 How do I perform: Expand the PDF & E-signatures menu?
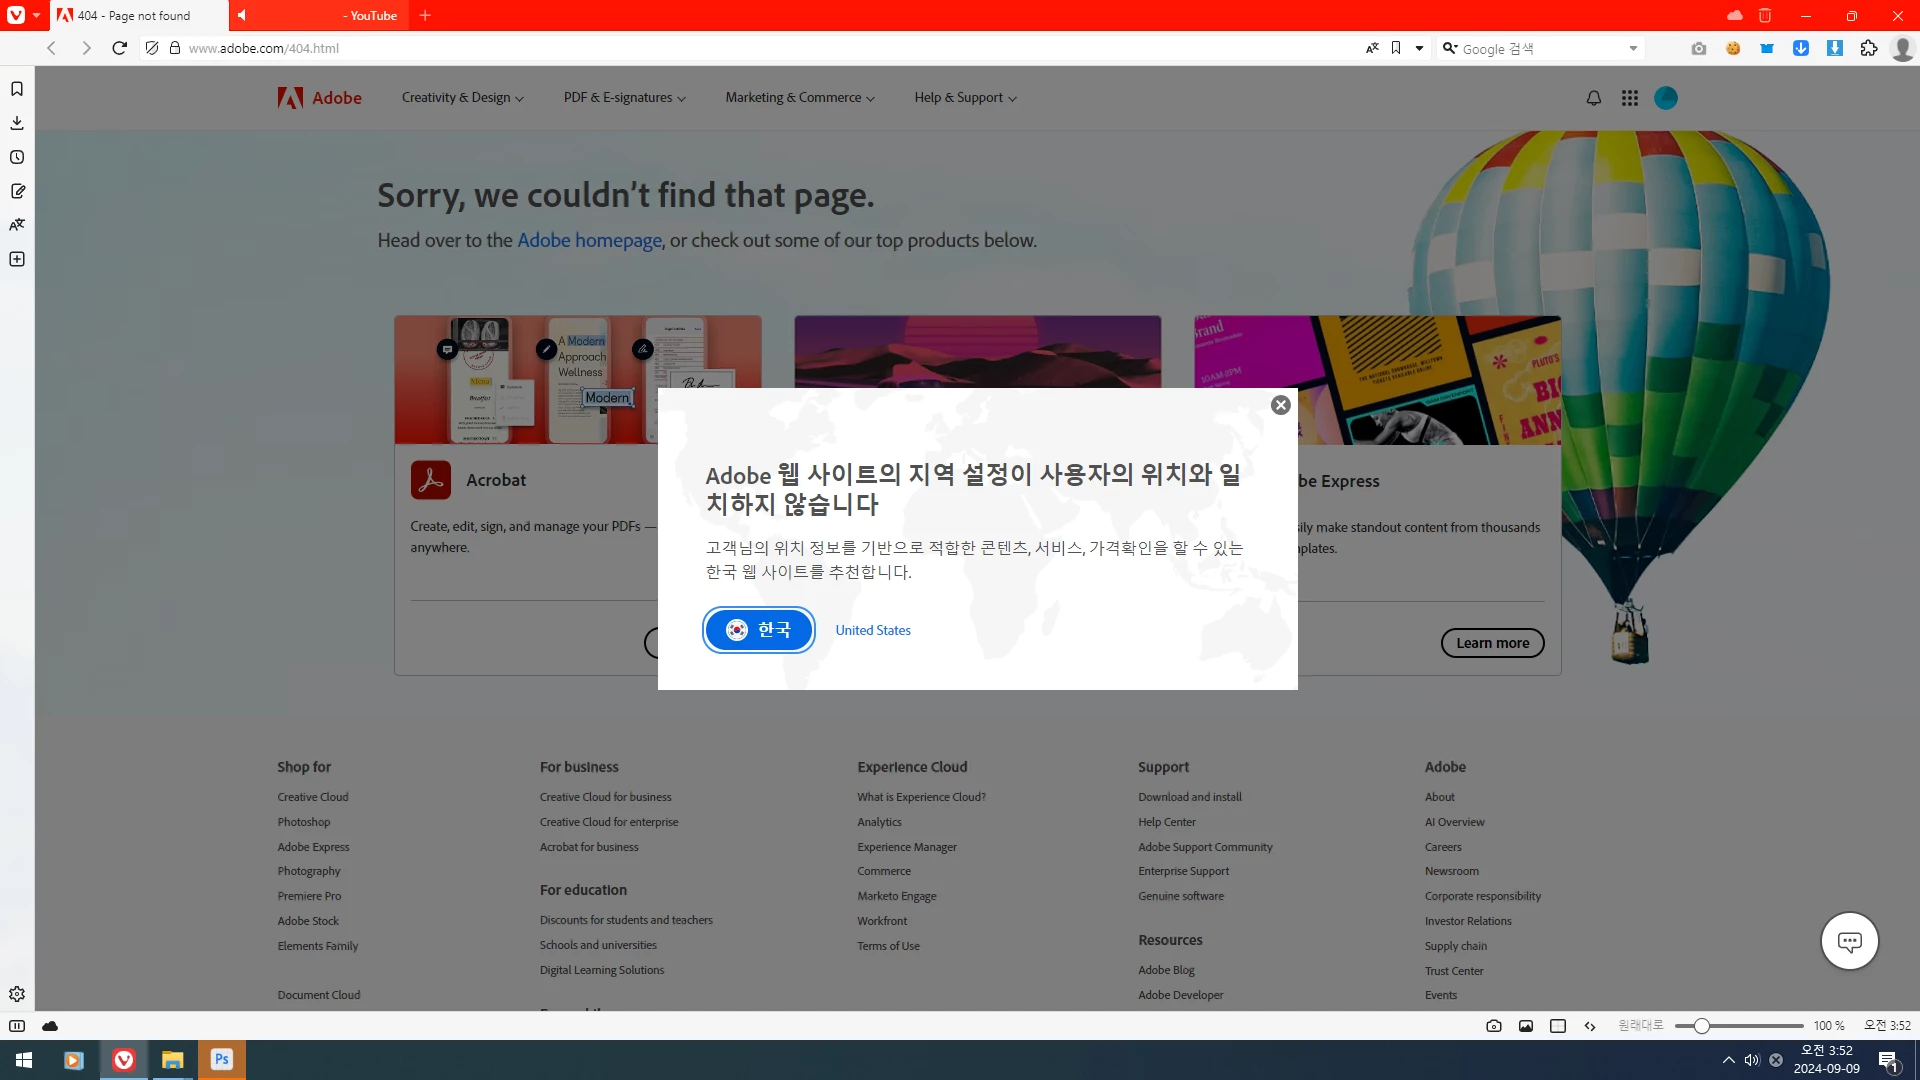click(x=624, y=98)
